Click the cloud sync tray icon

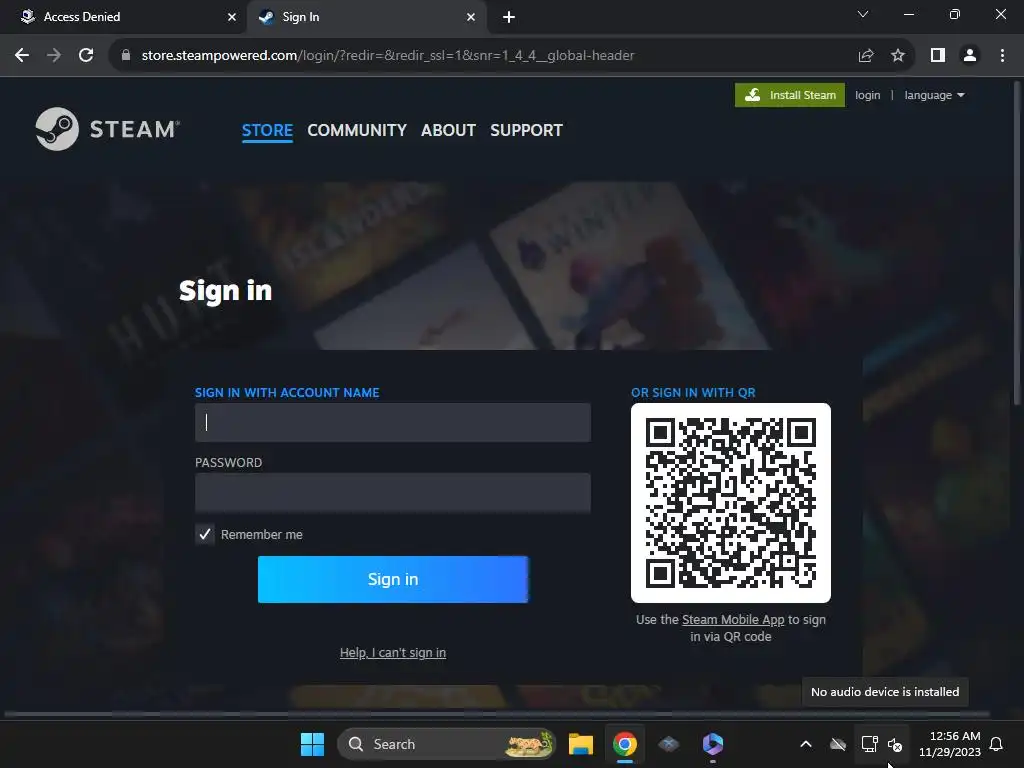(x=838, y=744)
